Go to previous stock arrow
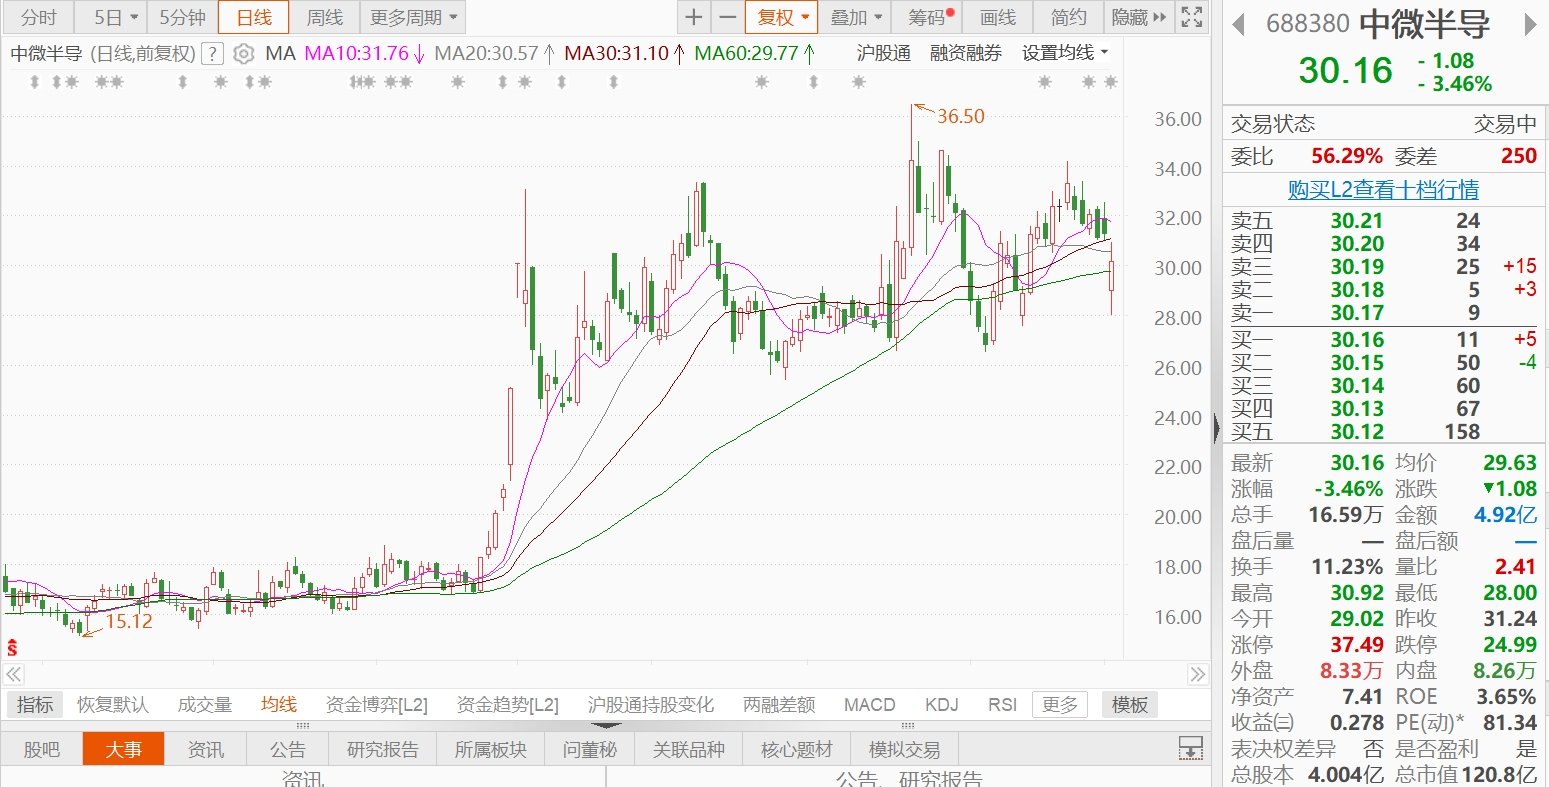The image size is (1549, 787). (1238, 24)
